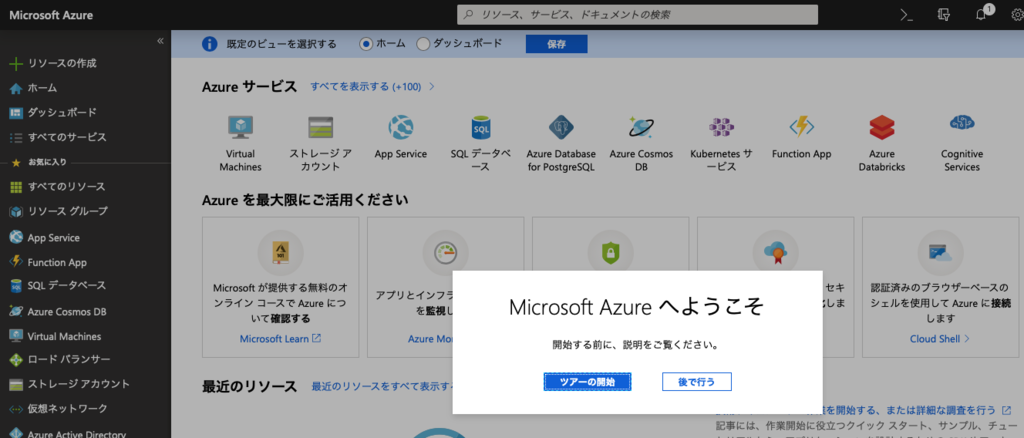Open the Cloud Shell card link
The width and height of the screenshot is (1024, 438).
(940, 339)
